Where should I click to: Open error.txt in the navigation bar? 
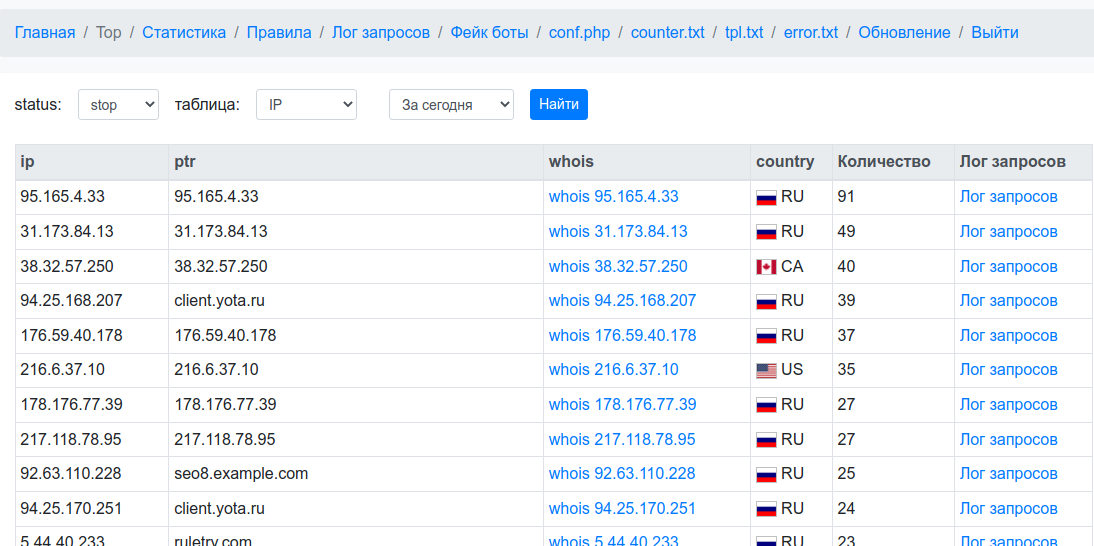point(811,33)
